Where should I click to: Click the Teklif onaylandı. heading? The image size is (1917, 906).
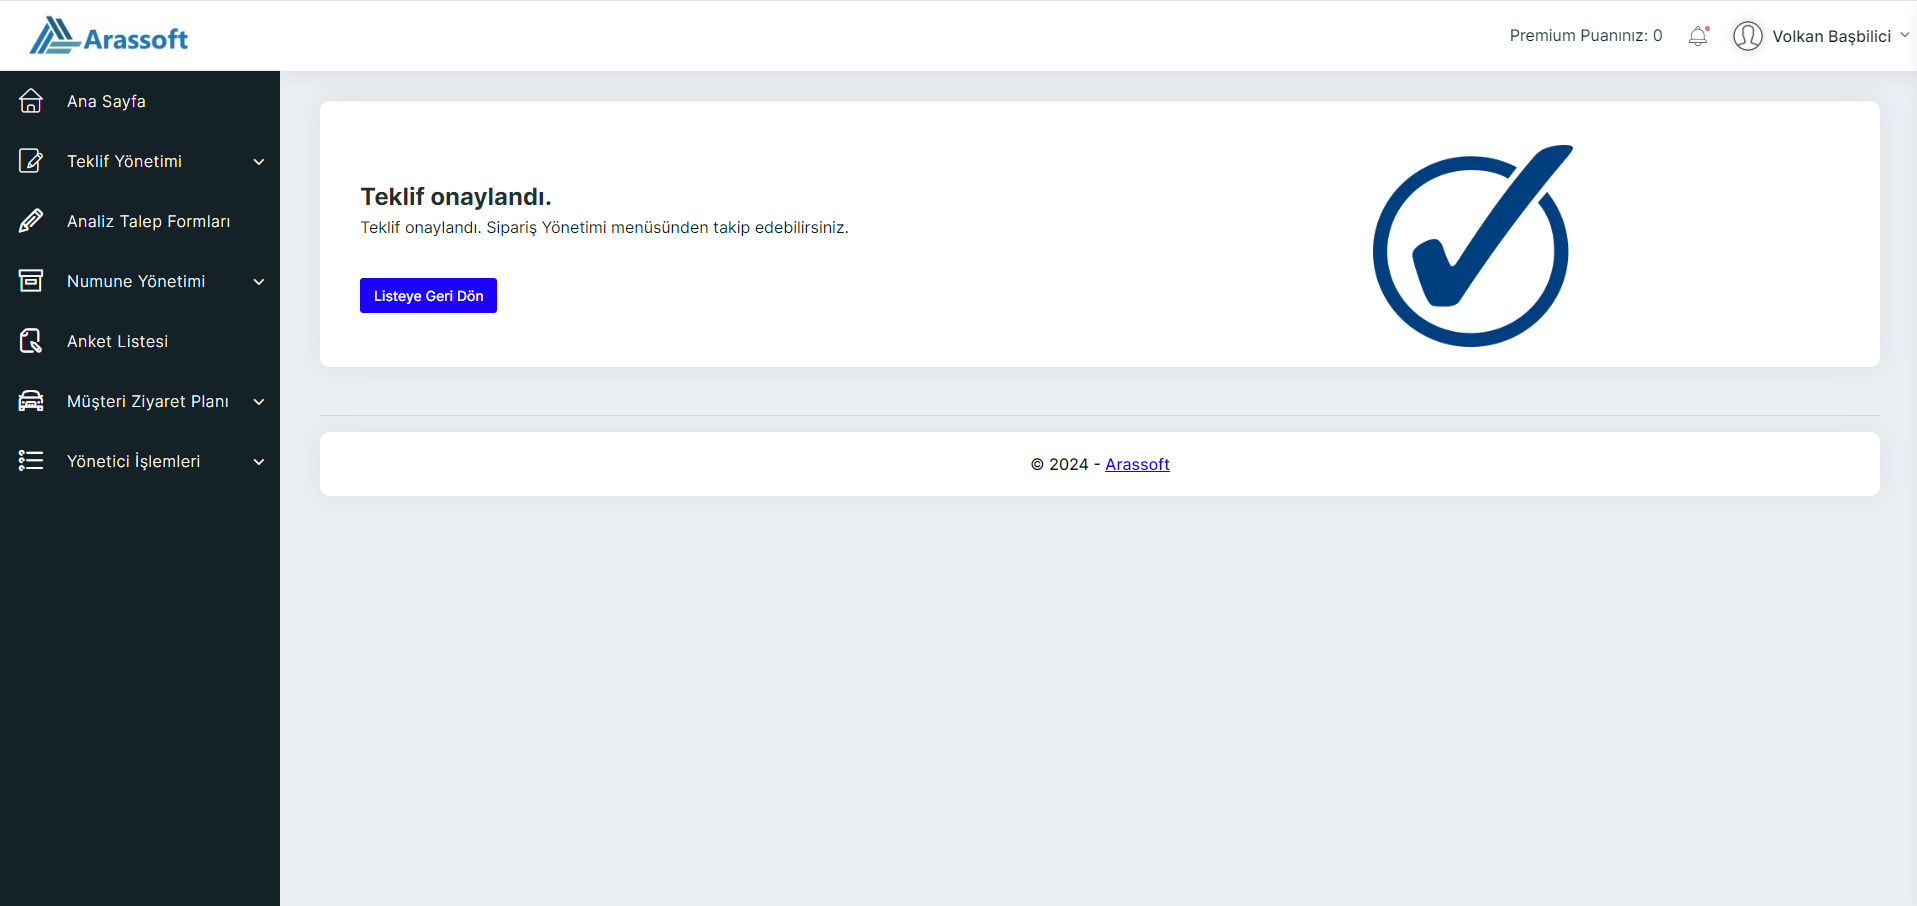[456, 196]
